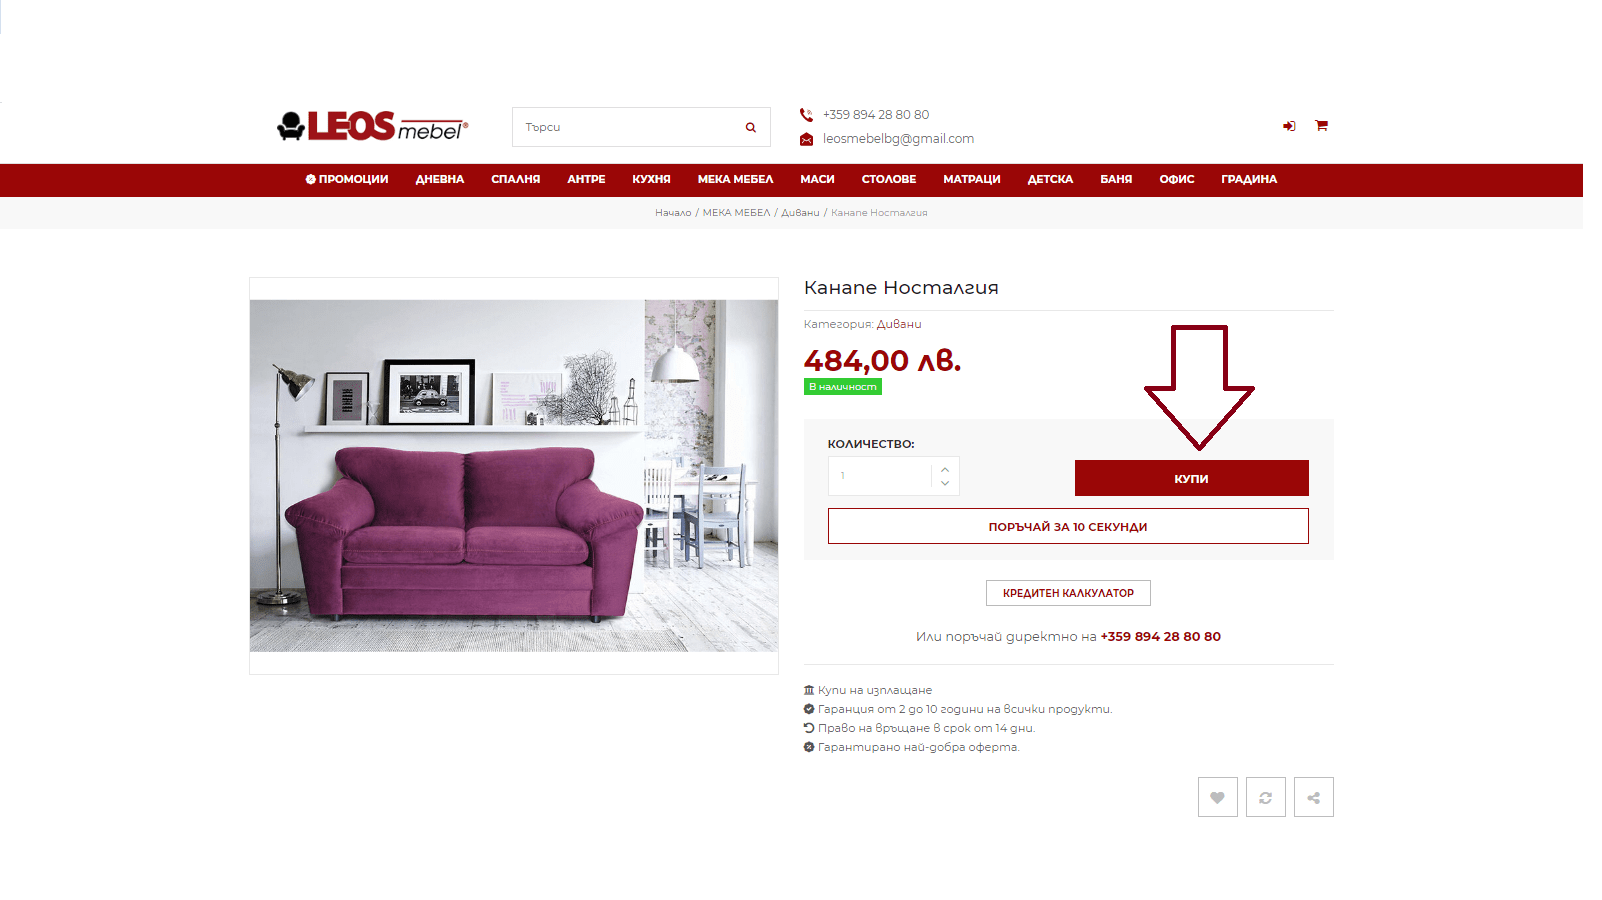This screenshot has height=900, width=1602.
Task: Open the login icon in header
Action: (x=1289, y=126)
